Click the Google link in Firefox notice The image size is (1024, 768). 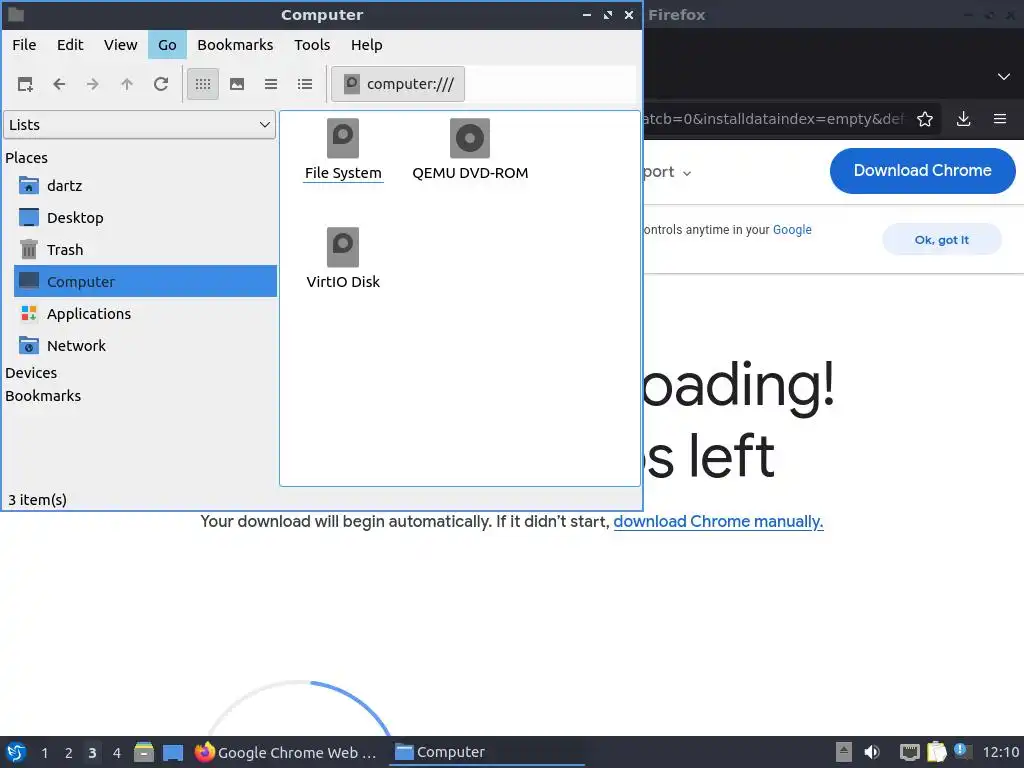pyautogui.click(x=792, y=230)
